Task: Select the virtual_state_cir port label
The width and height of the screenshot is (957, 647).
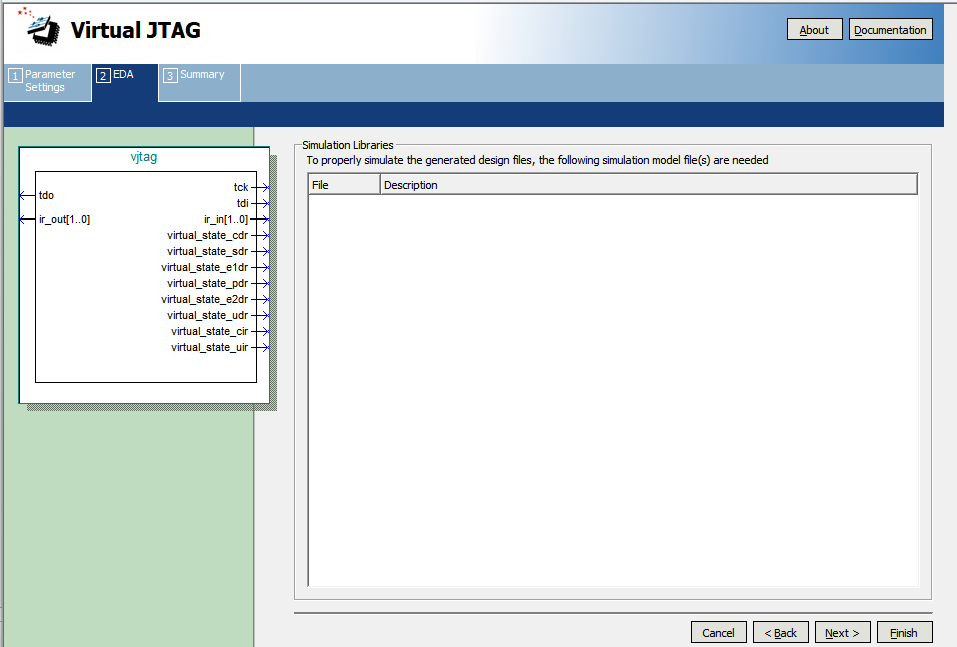Action: [209, 331]
